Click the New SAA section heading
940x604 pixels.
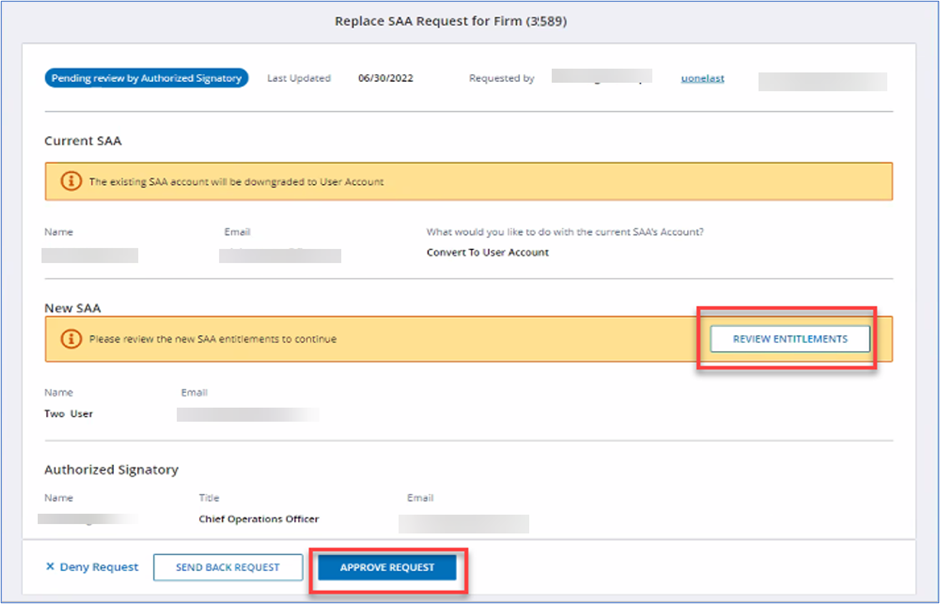pyautogui.click(x=72, y=308)
